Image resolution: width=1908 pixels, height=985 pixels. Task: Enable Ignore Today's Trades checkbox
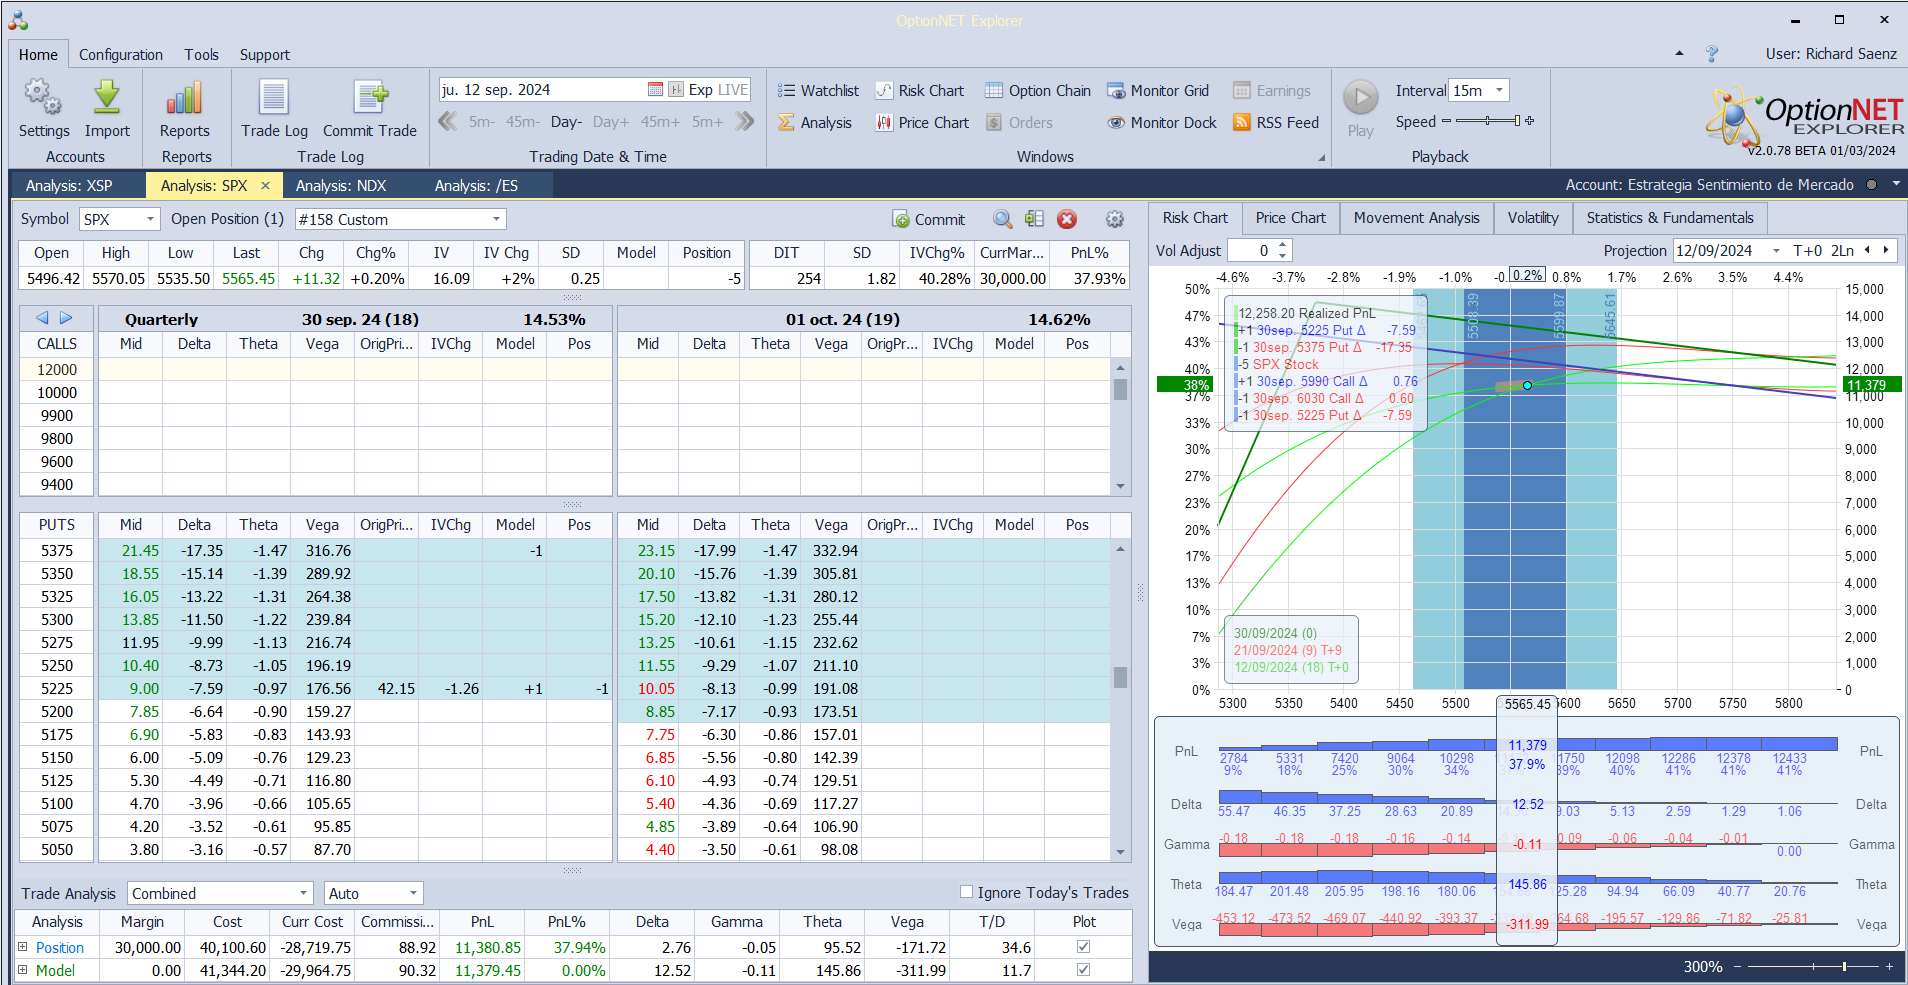point(966,892)
